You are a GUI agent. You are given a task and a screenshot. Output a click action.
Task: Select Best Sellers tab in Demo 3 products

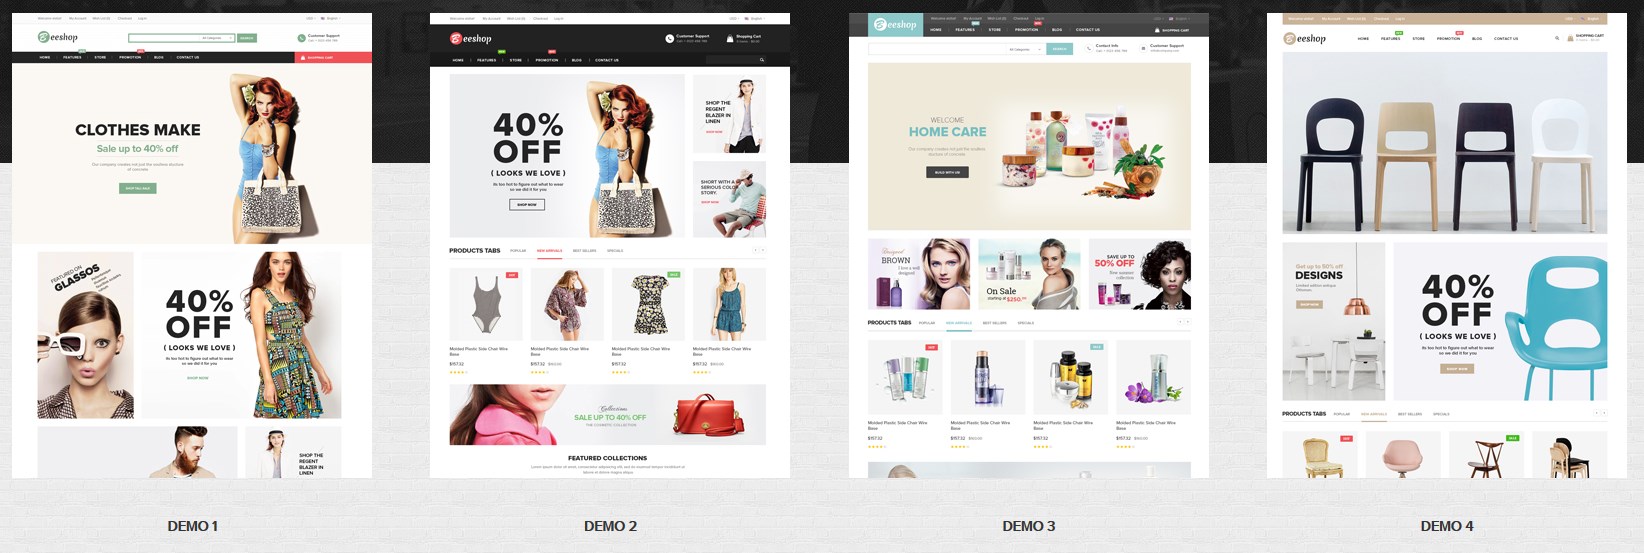(994, 323)
